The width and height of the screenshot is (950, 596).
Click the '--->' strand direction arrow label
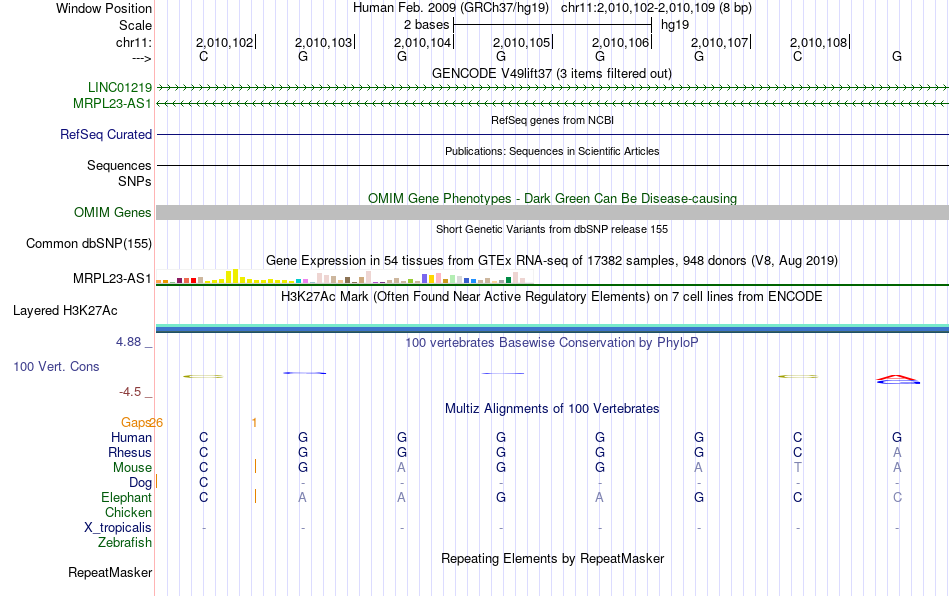click(142, 58)
